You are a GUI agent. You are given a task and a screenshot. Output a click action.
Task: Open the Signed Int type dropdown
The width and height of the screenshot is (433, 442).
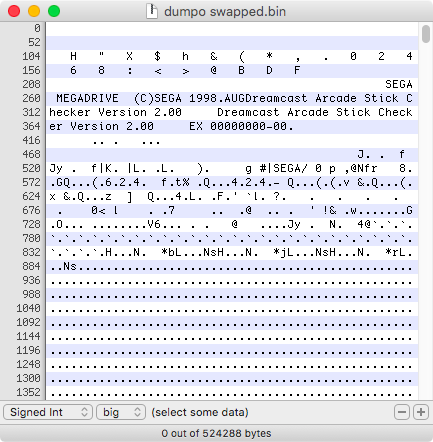48,412
